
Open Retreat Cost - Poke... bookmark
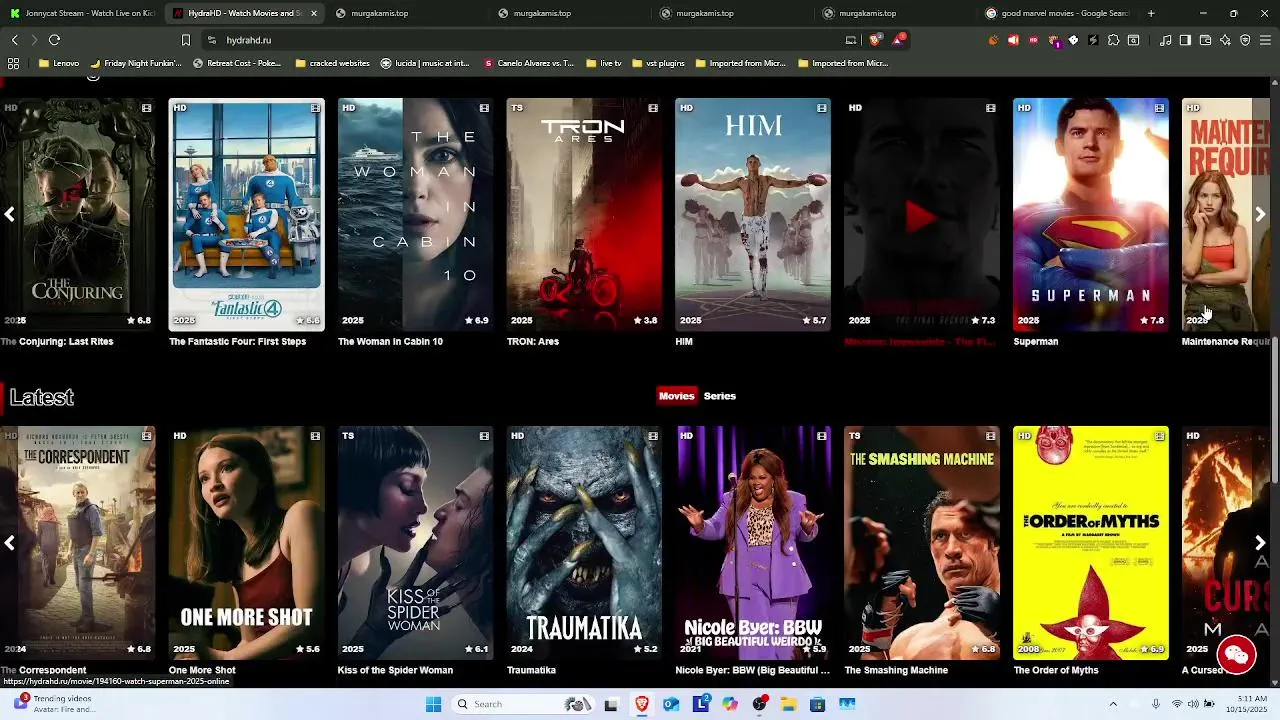click(x=237, y=63)
